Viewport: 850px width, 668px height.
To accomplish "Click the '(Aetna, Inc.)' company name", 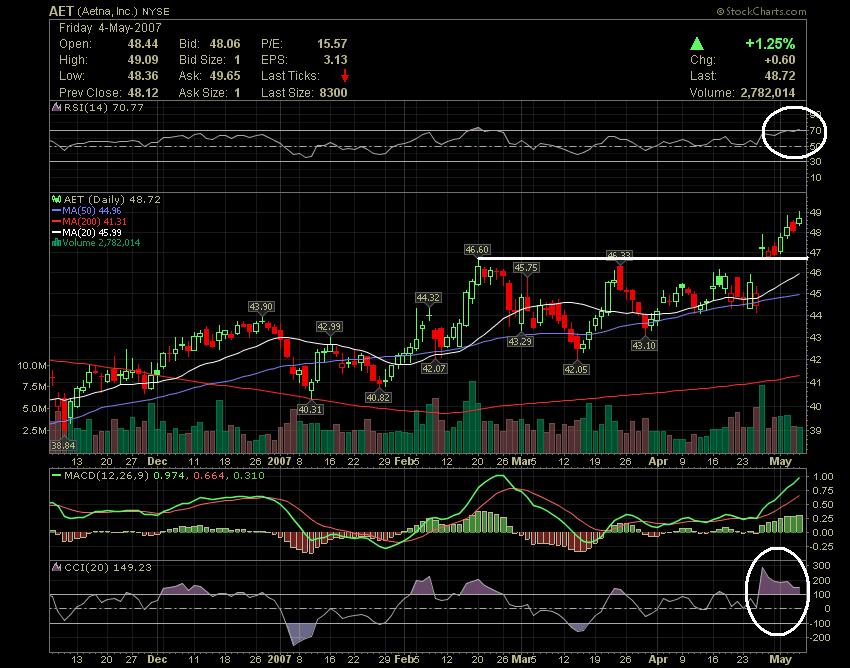I will (x=107, y=11).
